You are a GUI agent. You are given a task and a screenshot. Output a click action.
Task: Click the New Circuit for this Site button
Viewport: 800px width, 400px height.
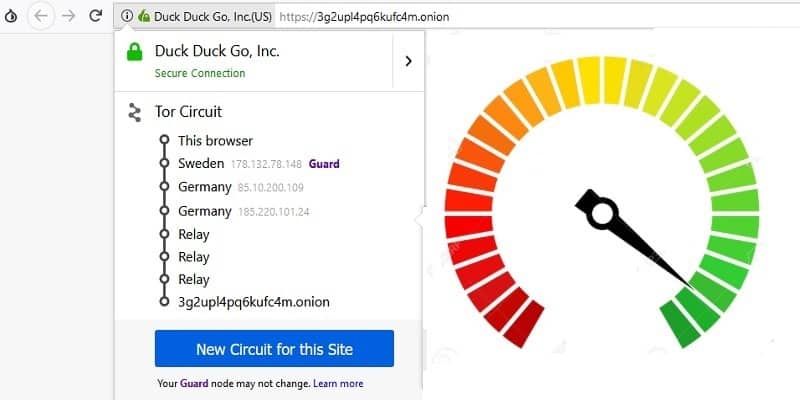[274, 349]
